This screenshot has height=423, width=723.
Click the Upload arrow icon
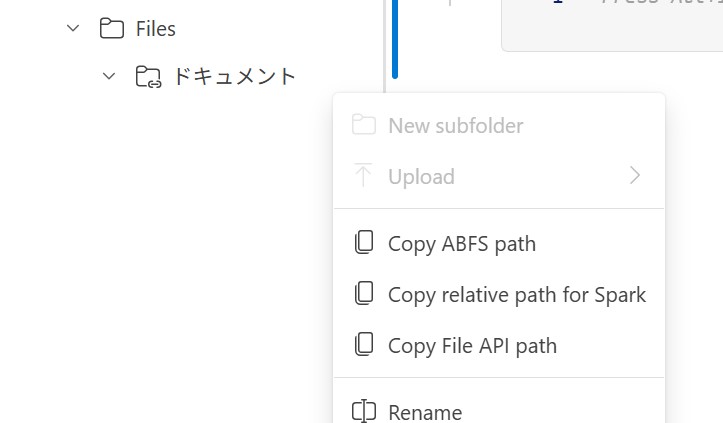363,175
